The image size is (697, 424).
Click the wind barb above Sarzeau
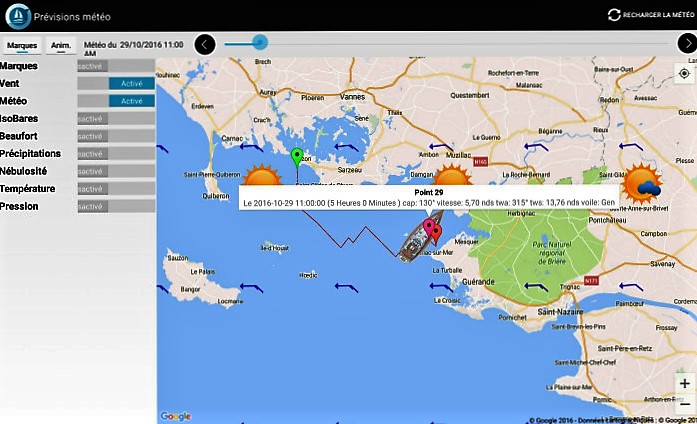tap(346, 147)
